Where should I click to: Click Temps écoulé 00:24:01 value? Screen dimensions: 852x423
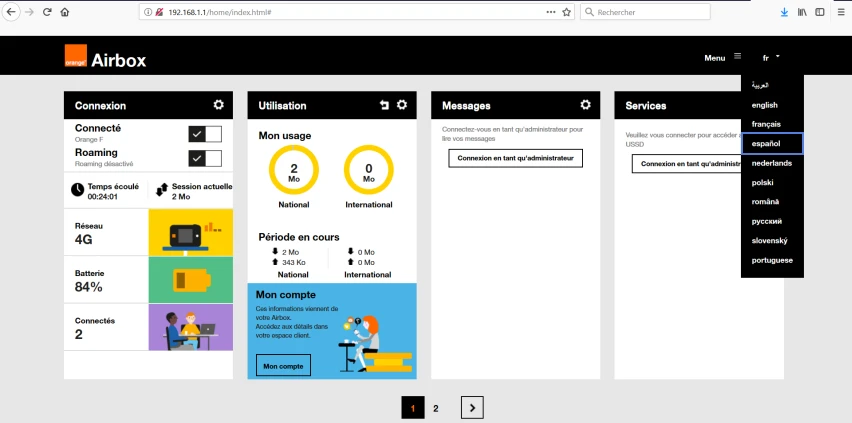coord(103,197)
